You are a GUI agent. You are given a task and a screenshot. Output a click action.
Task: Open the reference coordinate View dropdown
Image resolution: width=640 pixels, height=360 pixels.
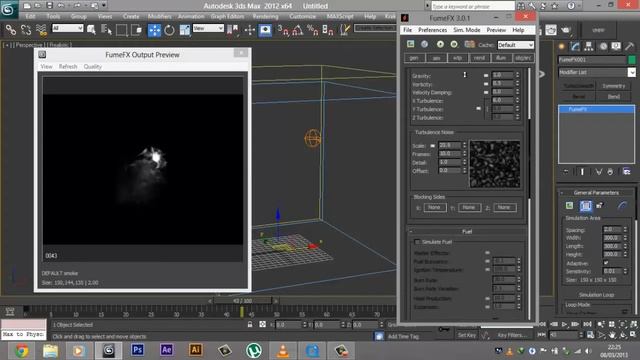coord(208,28)
